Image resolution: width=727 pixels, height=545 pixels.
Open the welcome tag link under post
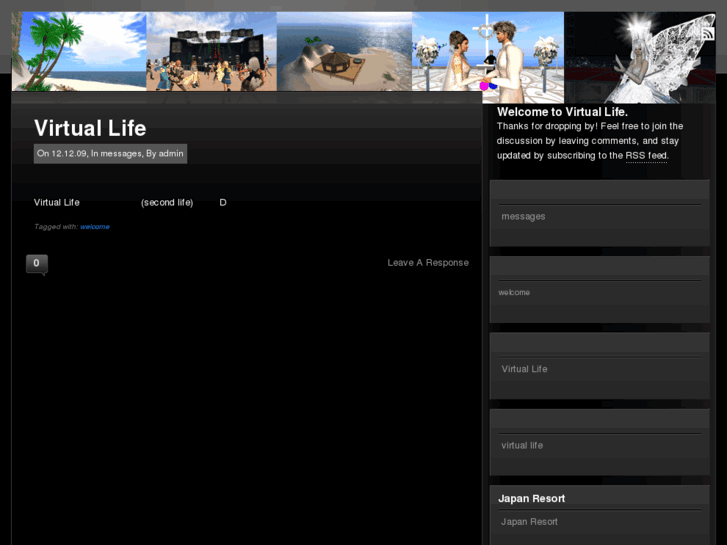pos(95,226)
